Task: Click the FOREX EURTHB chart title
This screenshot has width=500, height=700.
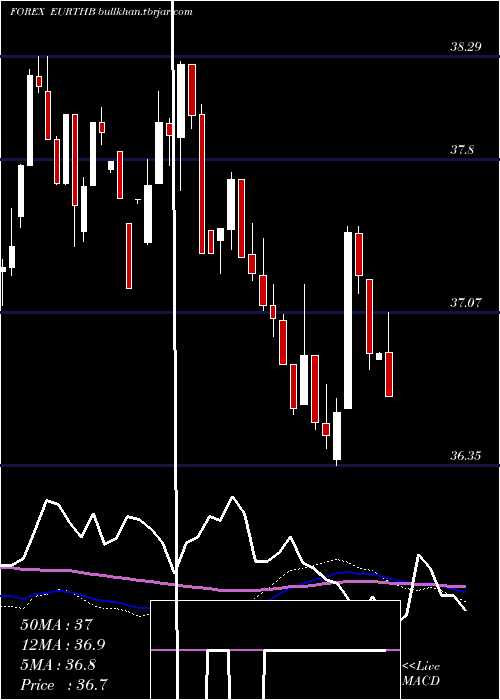Action: [53, 12]
